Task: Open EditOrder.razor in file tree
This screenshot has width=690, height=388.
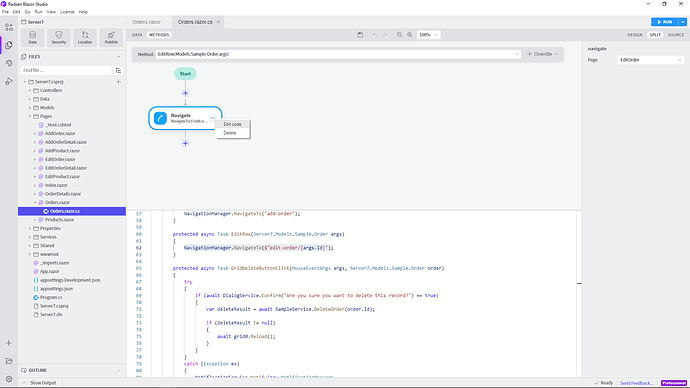Action: tap(60, 159)
